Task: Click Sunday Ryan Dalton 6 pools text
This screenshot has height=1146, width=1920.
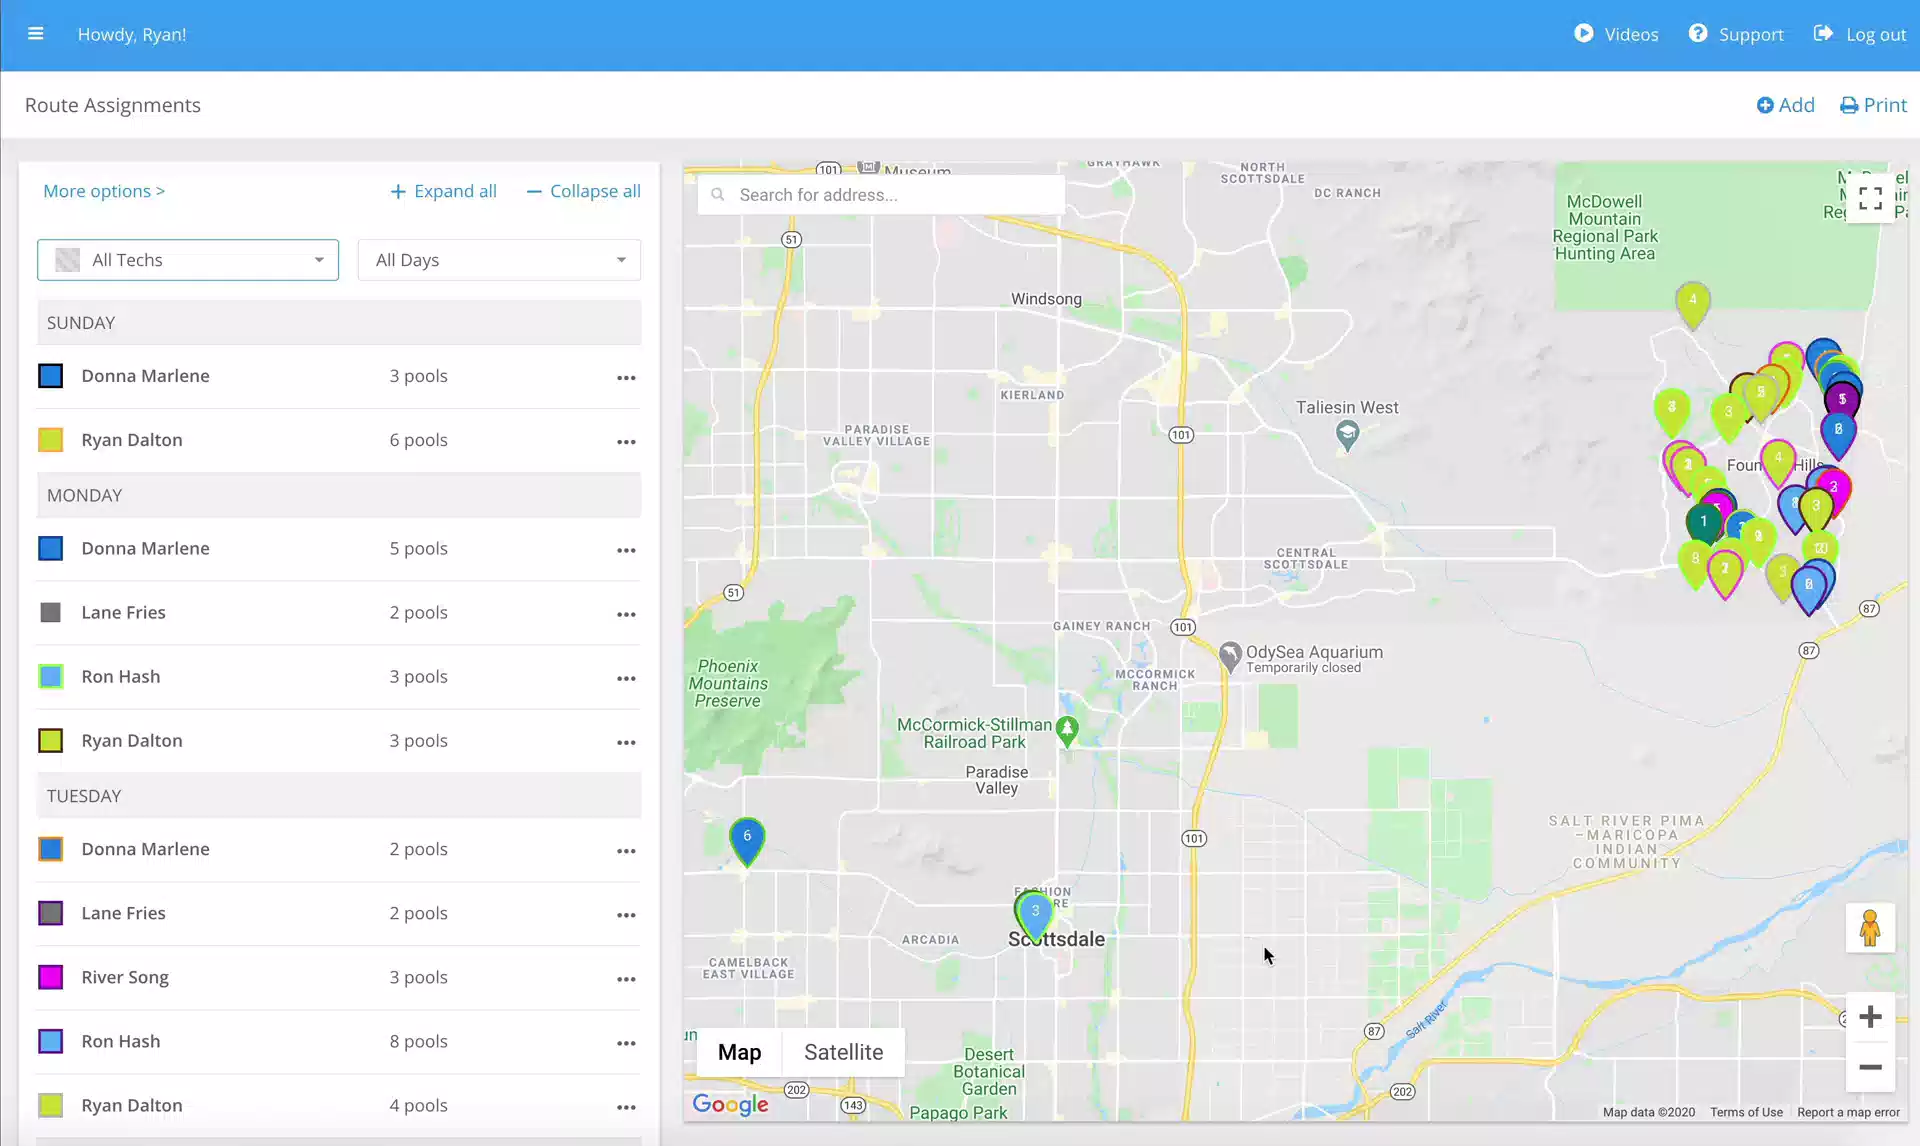Action: pyautogui.click(x=418, y=441)
